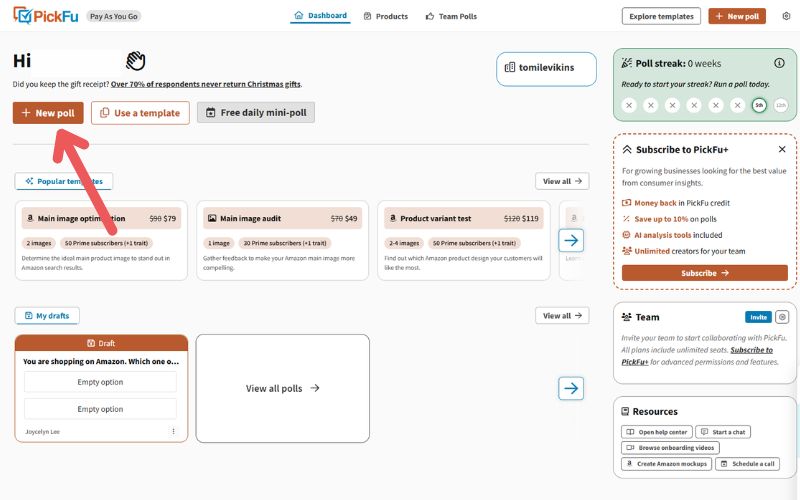Open the draft card three-dot menu
The width and height of the screenshot is (800, 500).
click(x=173, y=431)
